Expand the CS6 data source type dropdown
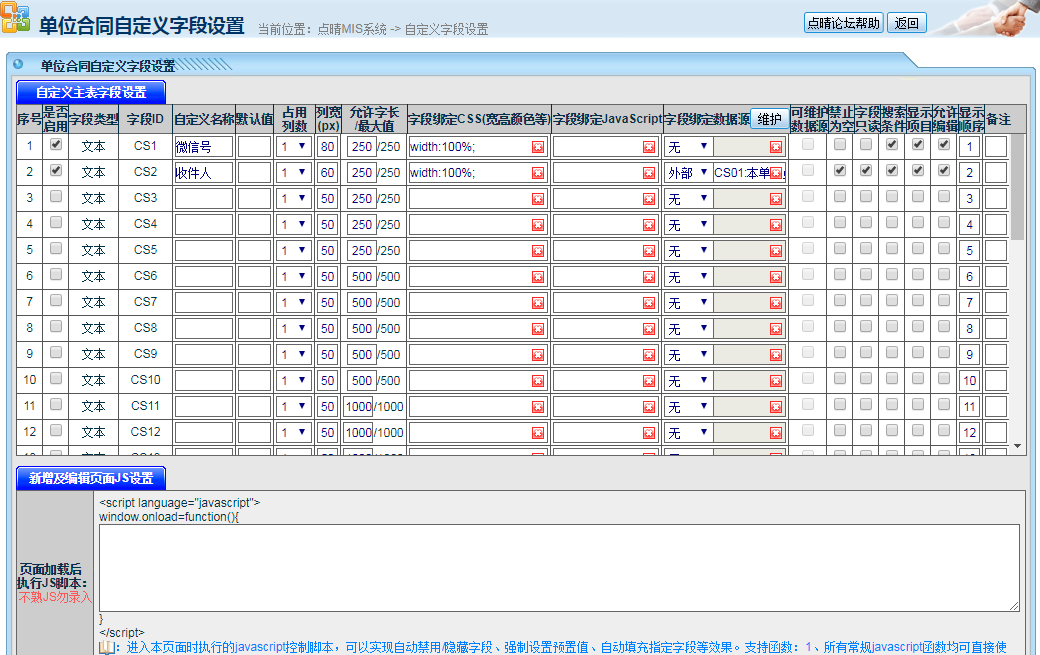The image size is (1040, 655). coord(689,277)
